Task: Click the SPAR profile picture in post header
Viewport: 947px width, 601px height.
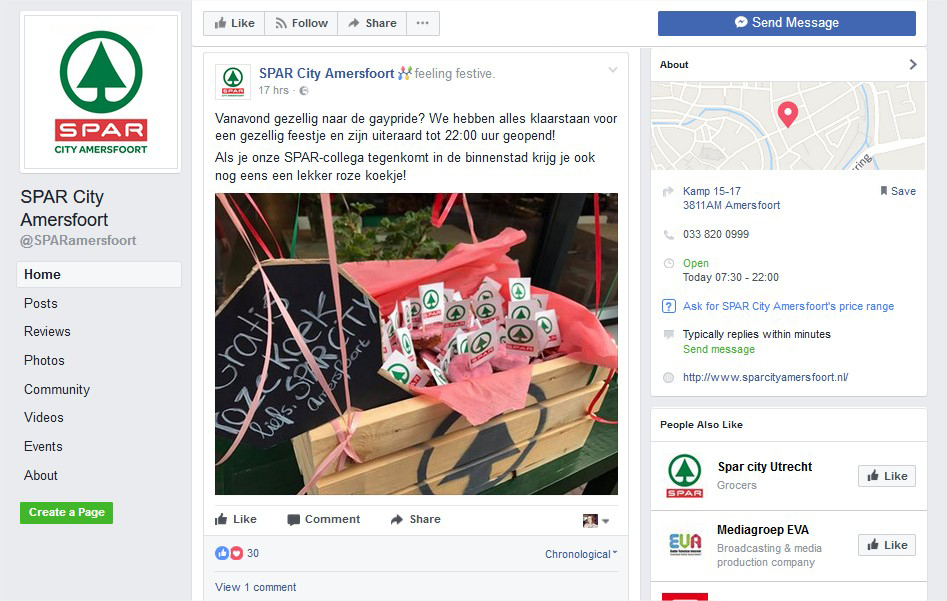Action: tap(233, 82)
